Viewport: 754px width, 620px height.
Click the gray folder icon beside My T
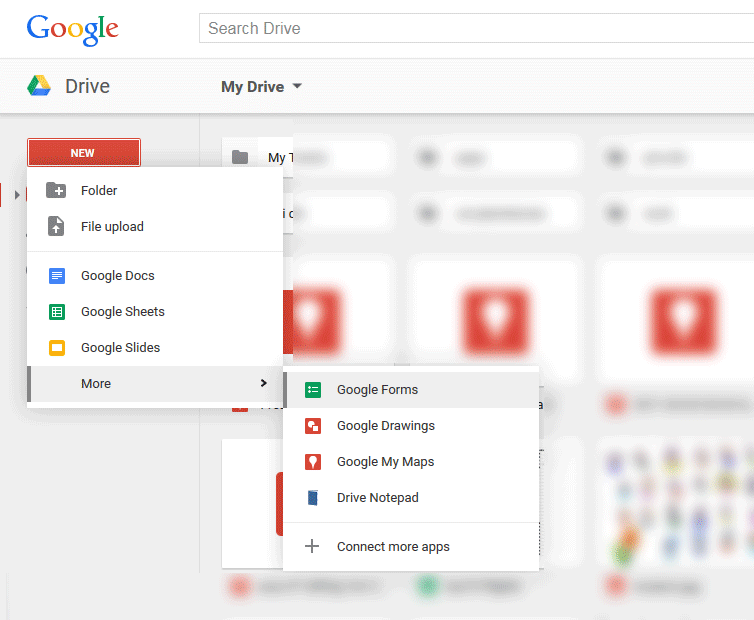click(240, 157)
